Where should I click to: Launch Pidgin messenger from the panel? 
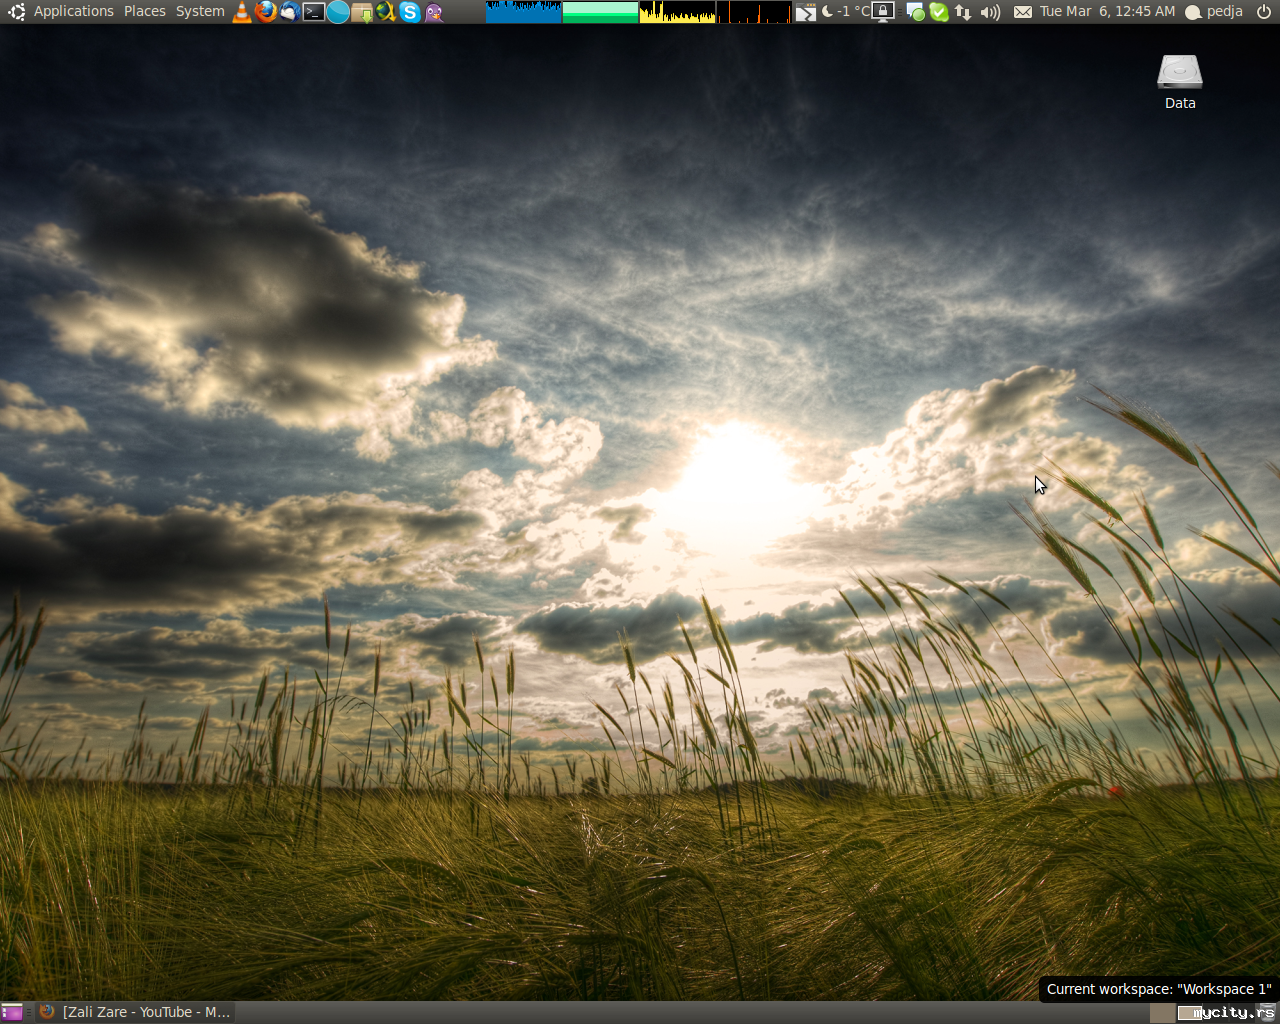pos(434,12)
